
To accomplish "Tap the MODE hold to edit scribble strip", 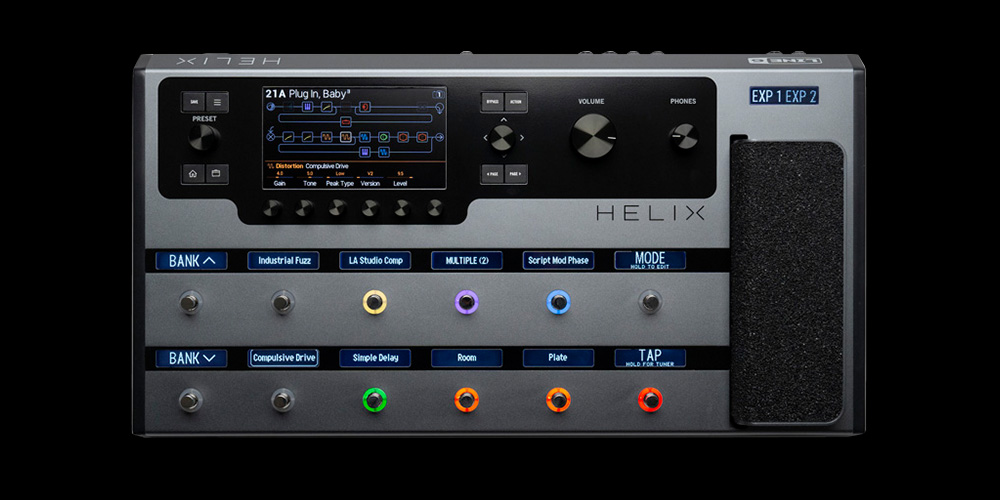I will (x=651, y=260).
